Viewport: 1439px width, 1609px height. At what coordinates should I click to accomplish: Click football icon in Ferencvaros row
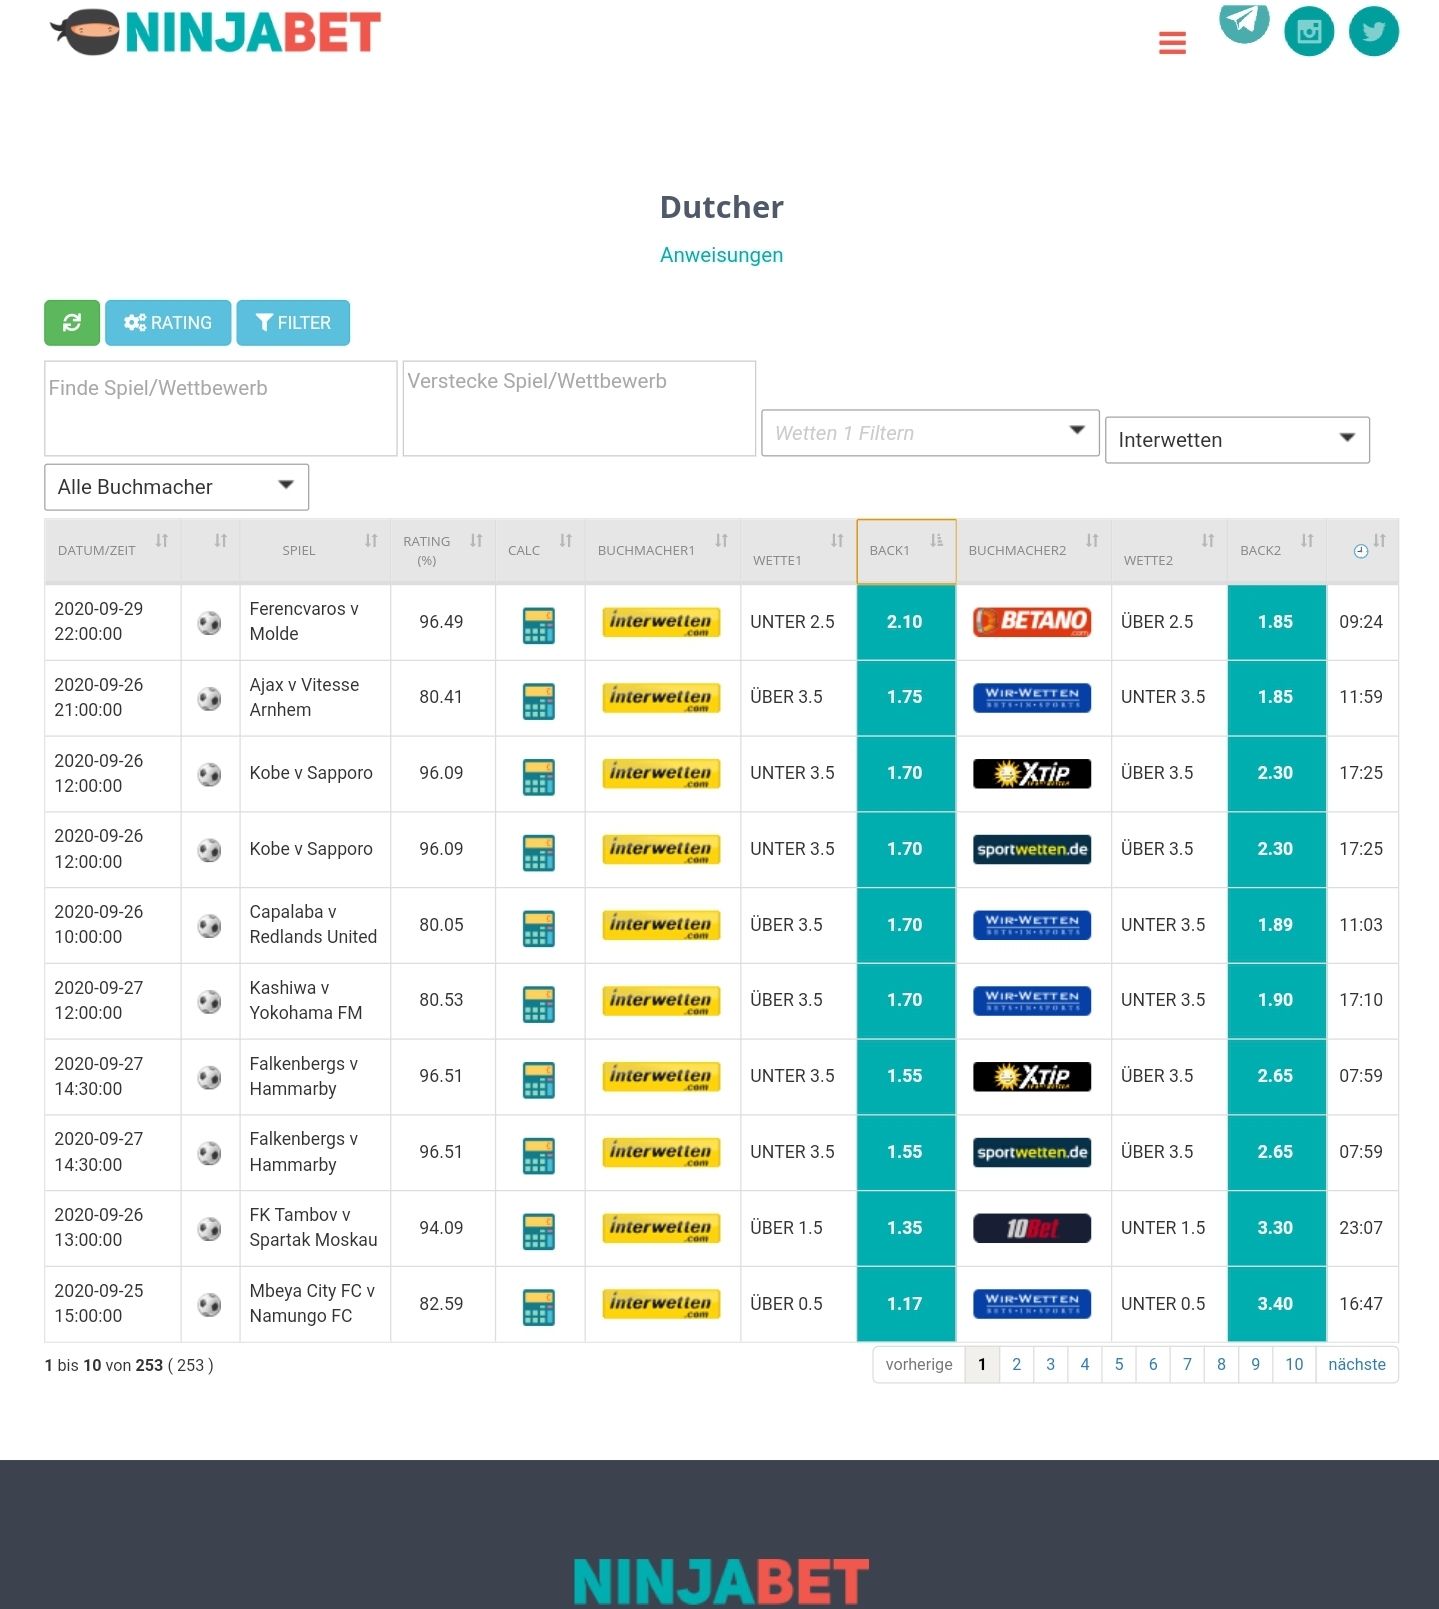[209, 623]
